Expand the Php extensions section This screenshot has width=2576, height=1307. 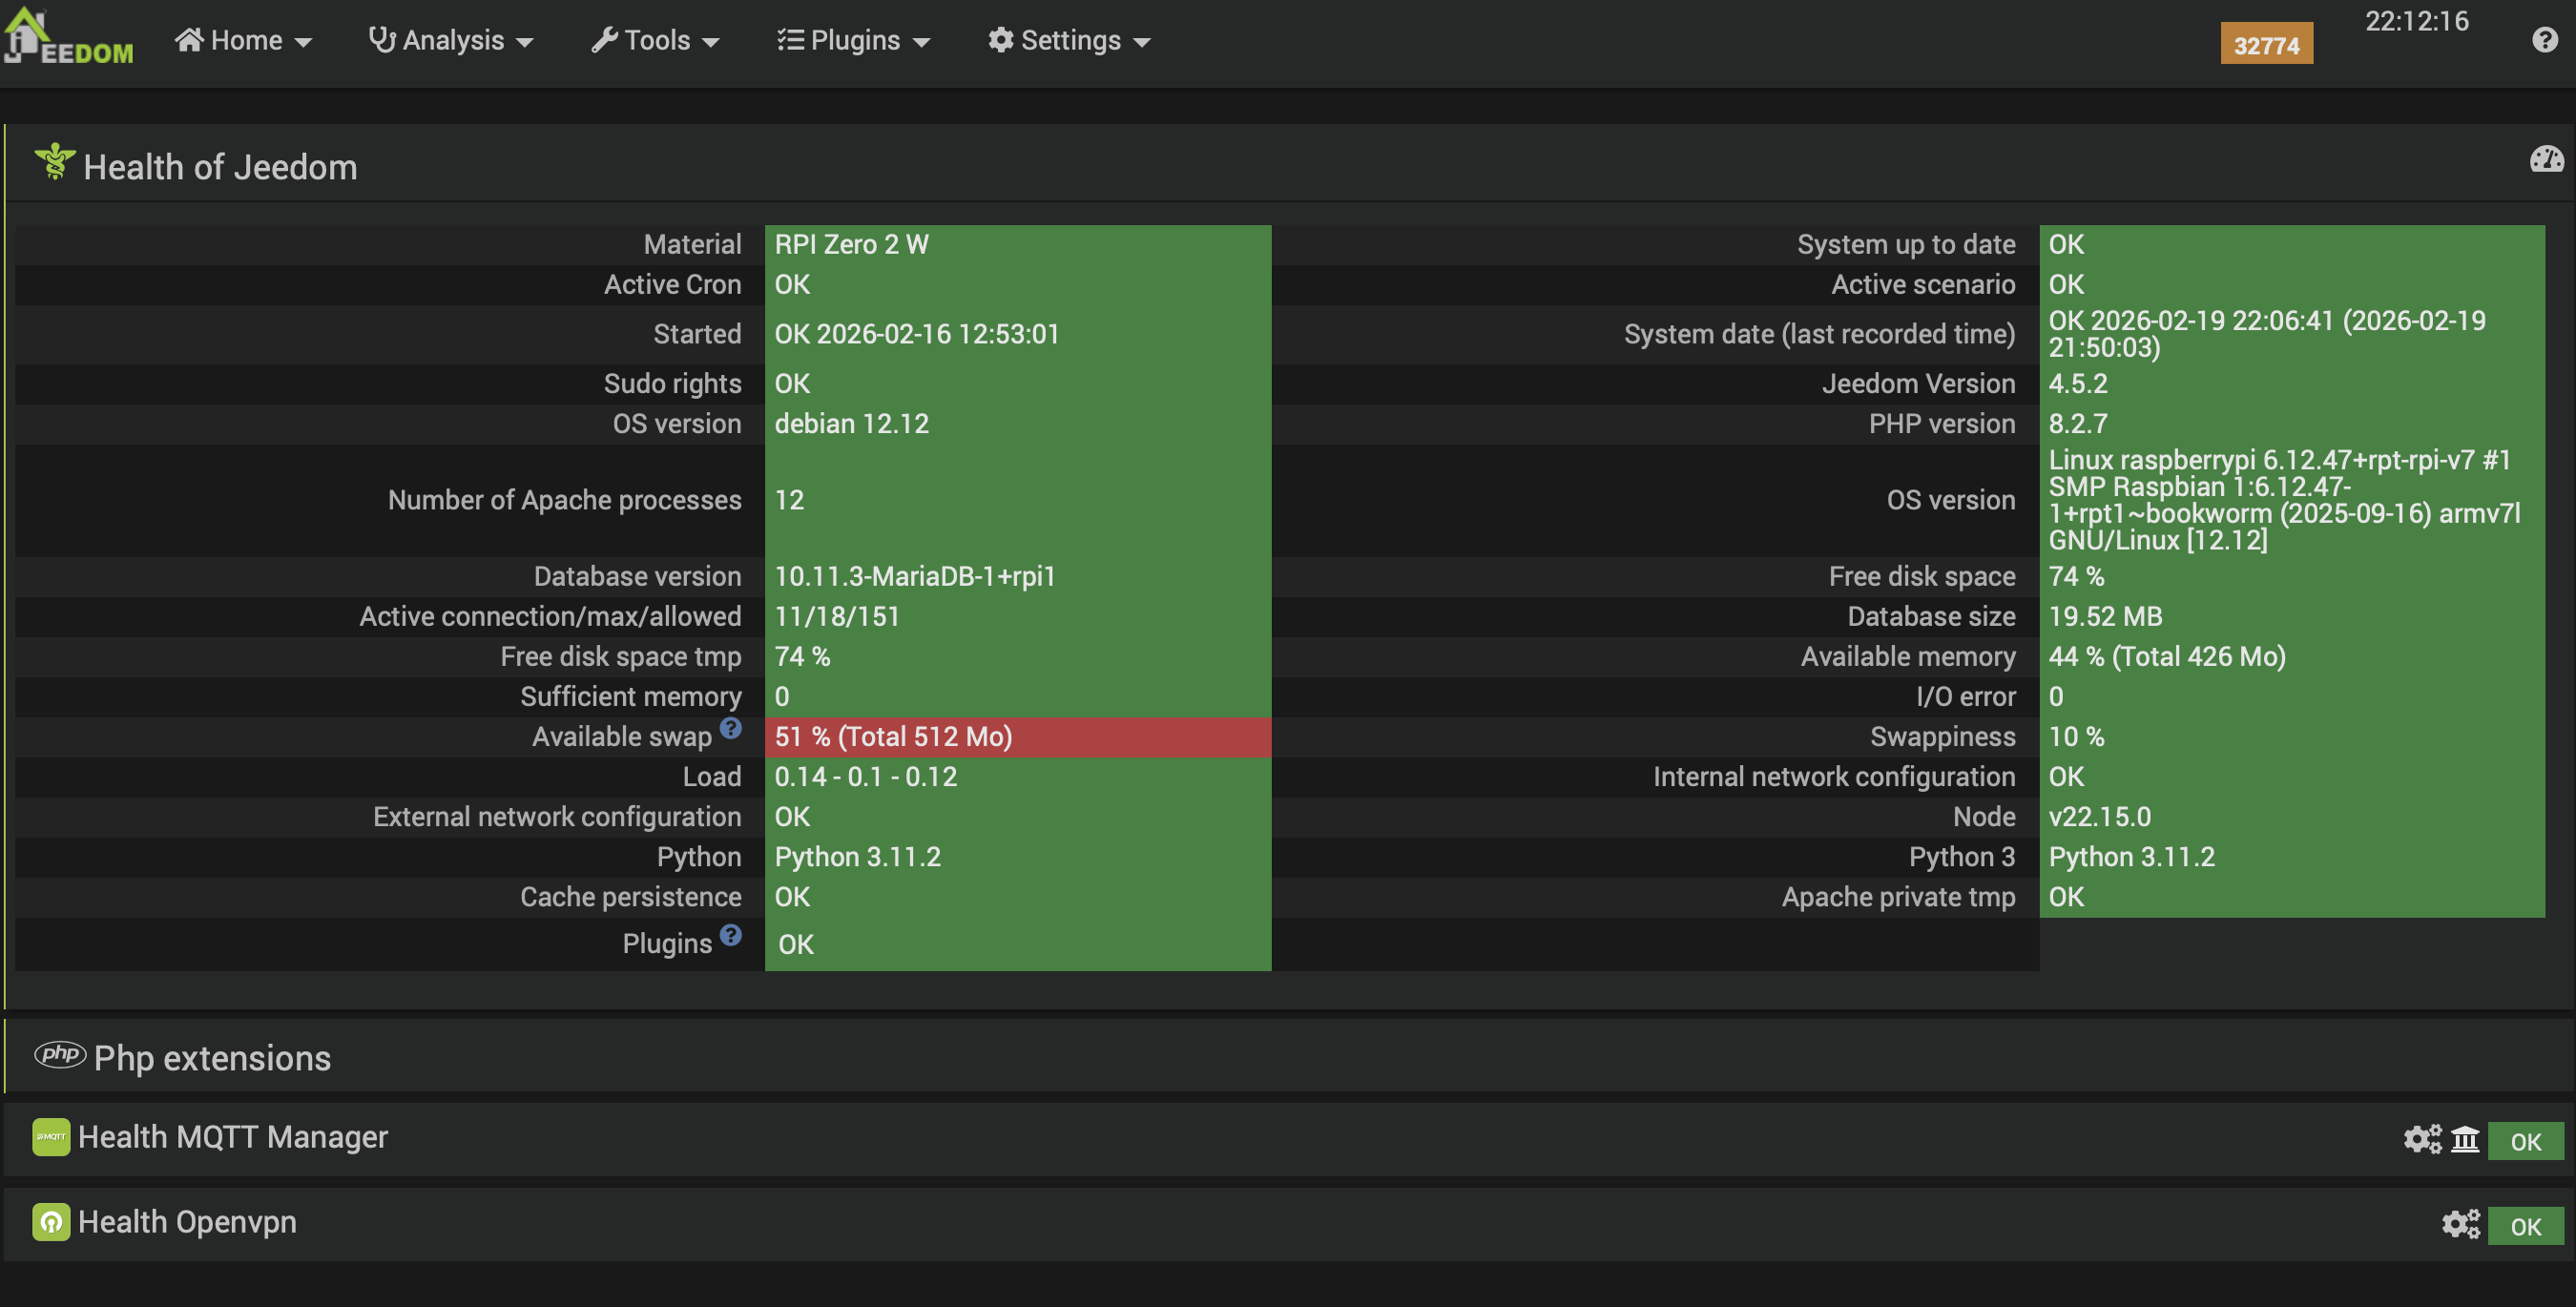212,1058
